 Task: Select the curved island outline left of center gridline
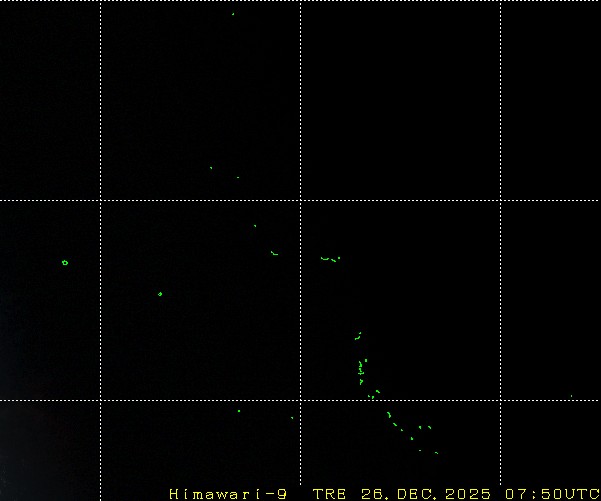click(x=273, y=253)
